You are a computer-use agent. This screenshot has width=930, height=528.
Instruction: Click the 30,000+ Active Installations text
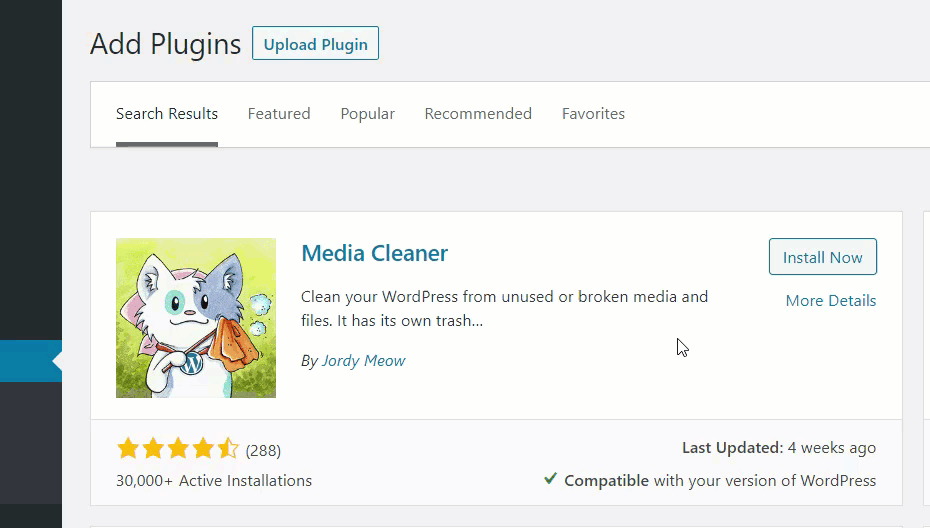pos(214,481)
